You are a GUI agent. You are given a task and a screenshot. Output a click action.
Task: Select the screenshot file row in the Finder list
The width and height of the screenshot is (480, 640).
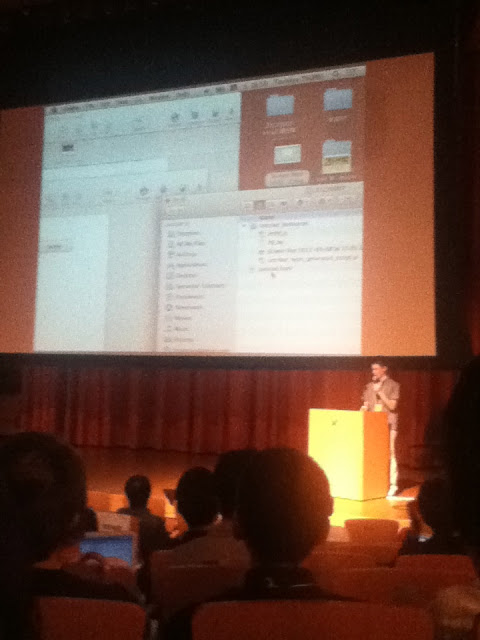tap(311, 249)
